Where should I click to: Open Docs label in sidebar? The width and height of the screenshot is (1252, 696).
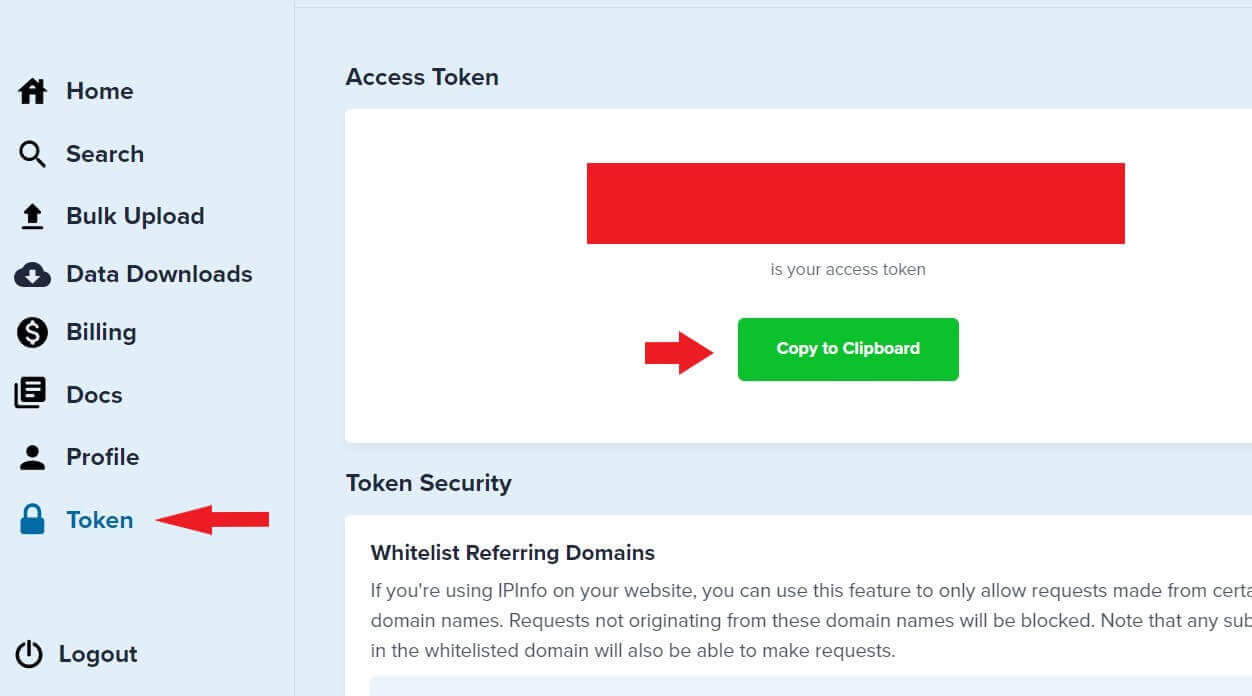pos(94,395)
